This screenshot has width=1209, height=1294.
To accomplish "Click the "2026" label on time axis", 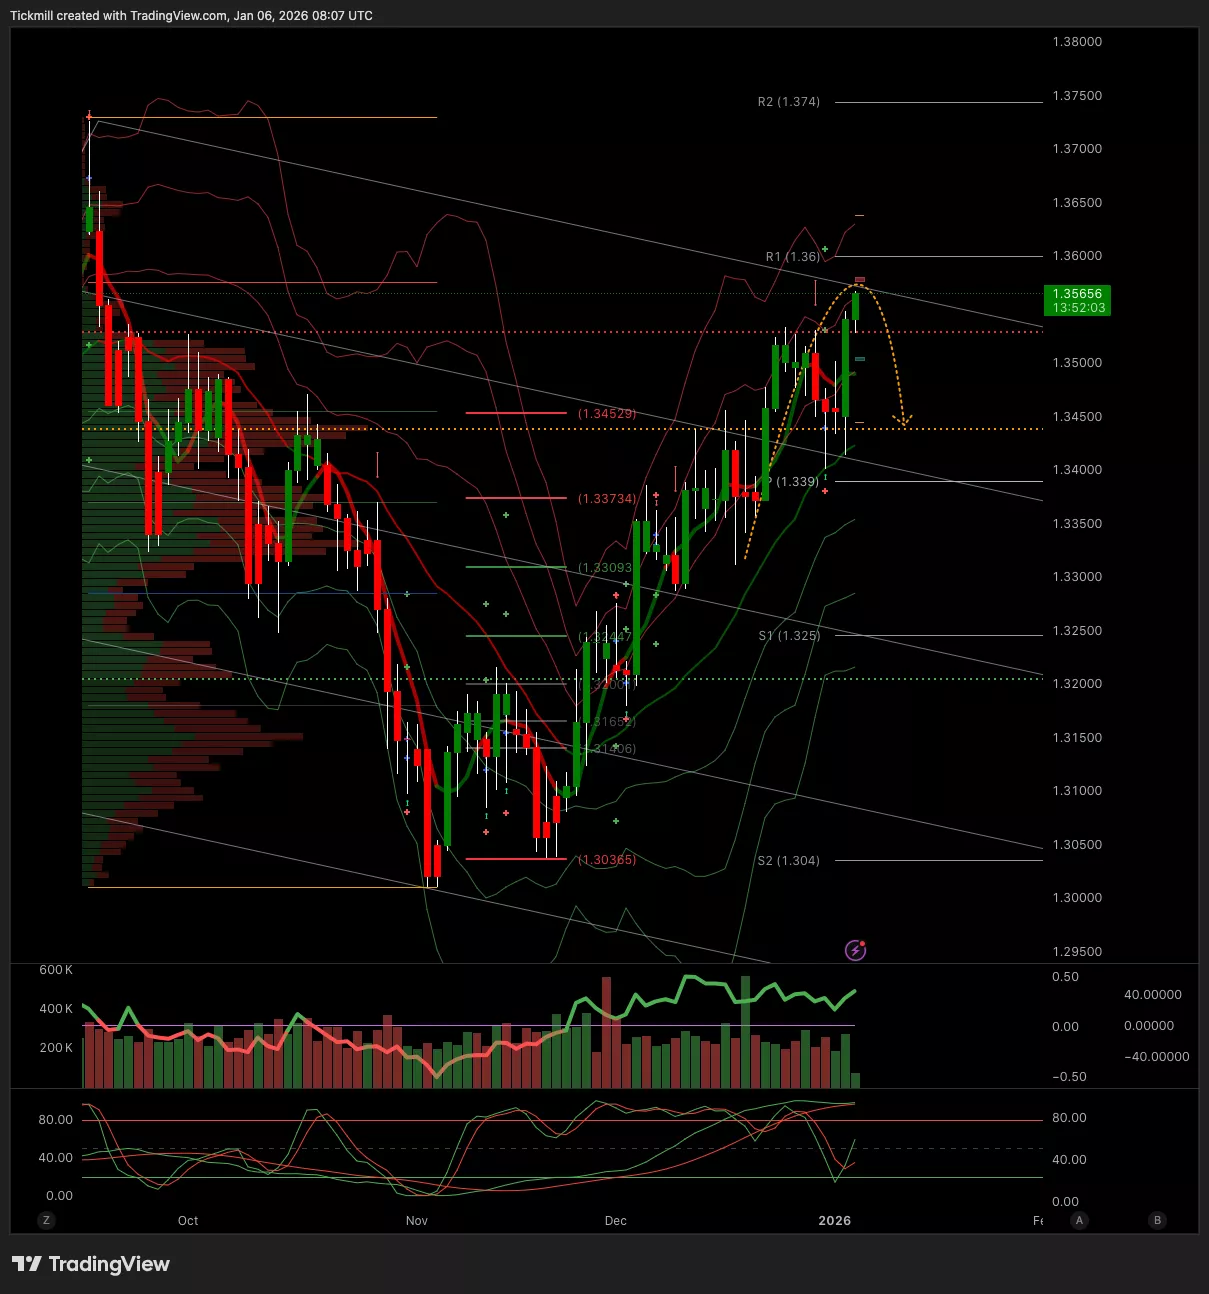I will click(x=834, y=1220).
